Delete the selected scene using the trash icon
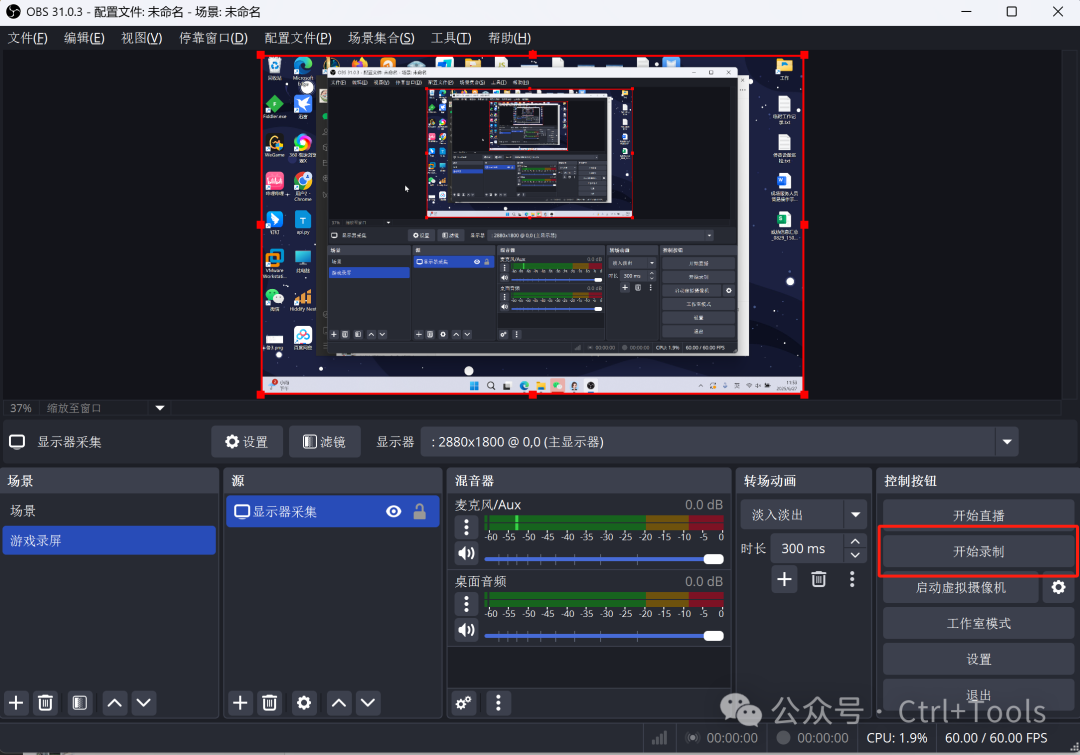Image resolution: width=1080 pixels, height=755 pixels. [46, 703]
